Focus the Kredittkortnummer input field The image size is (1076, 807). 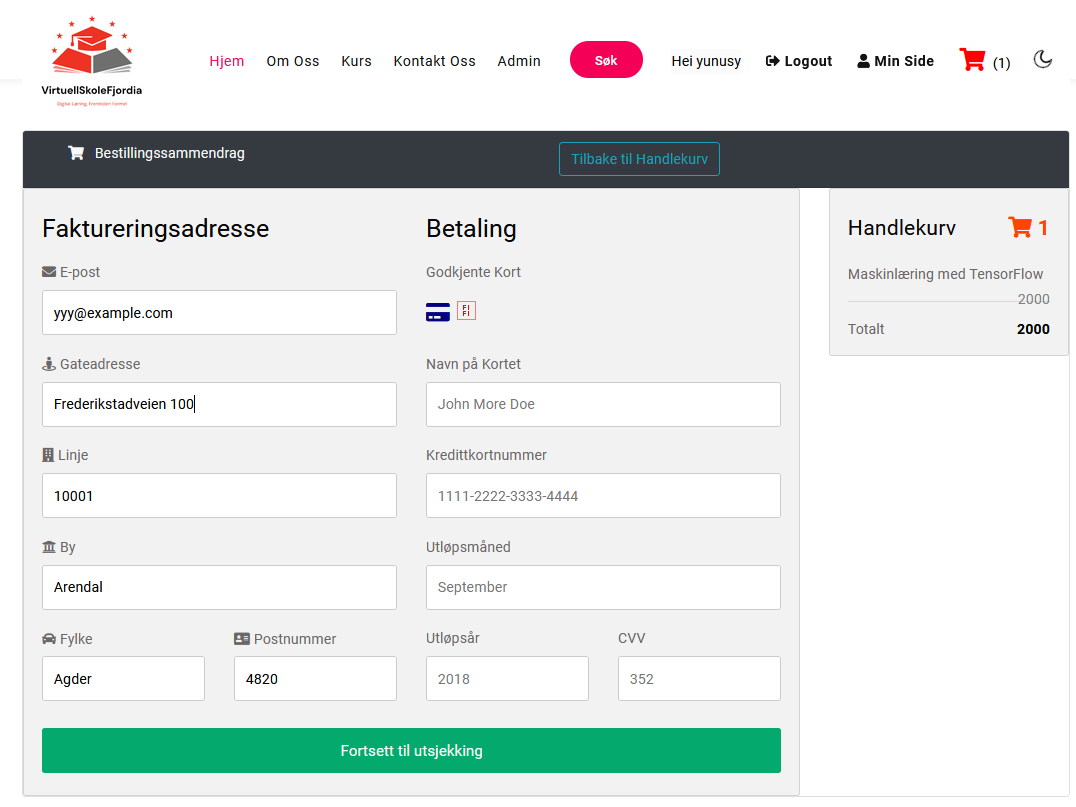603,496
